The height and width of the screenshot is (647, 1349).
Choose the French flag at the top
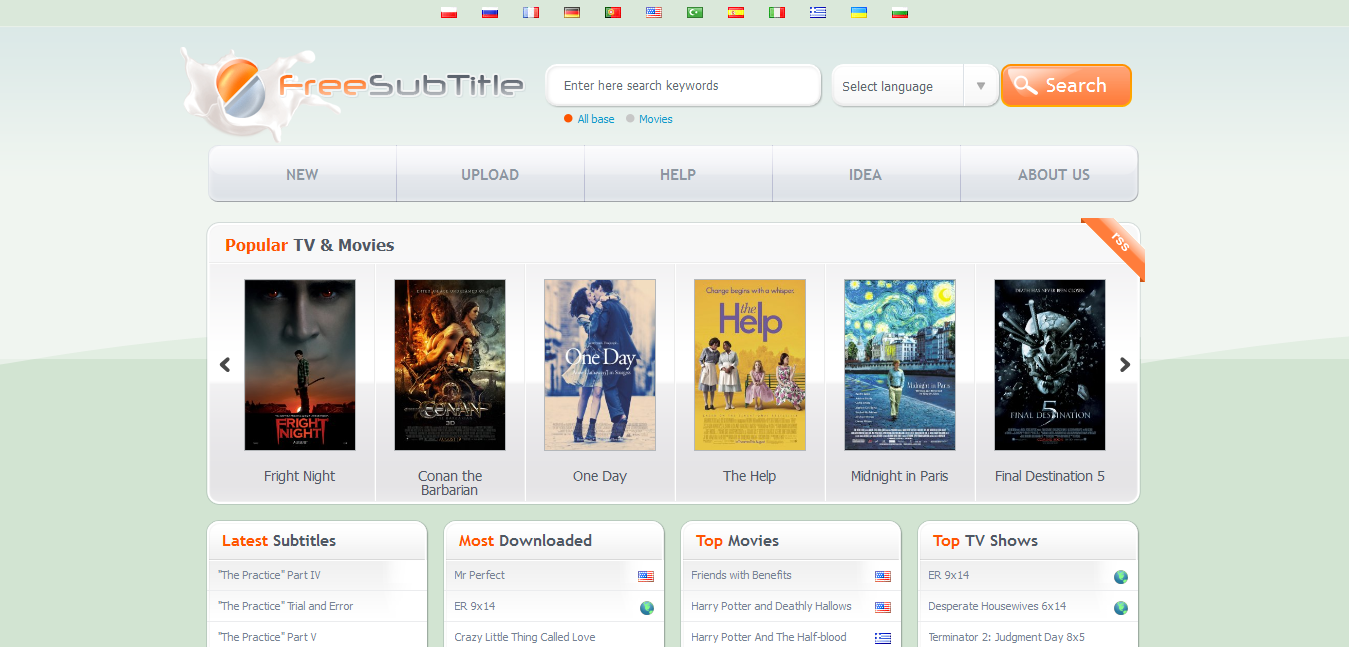[x=531, y=13]
